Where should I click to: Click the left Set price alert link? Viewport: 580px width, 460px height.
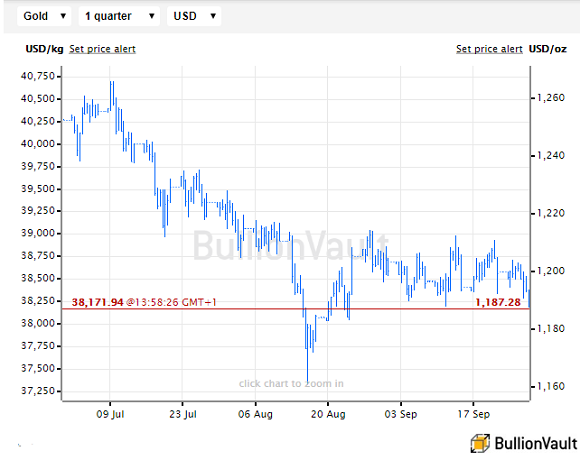point(102,49)
